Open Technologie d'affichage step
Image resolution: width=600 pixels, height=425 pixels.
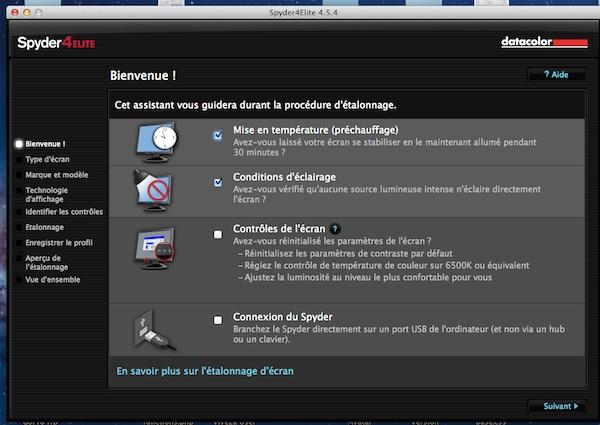pos(47,194)
